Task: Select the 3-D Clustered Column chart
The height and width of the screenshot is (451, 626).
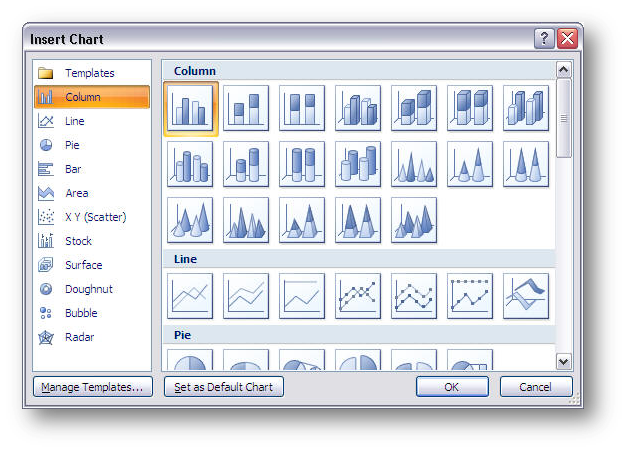Action: pos(358,108)
